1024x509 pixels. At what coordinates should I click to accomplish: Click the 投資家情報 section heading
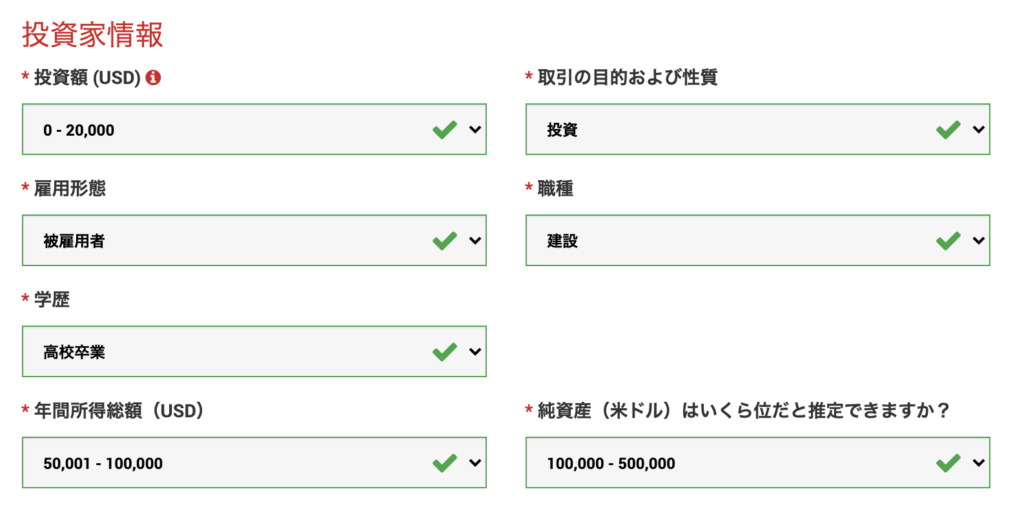point(92,34)
